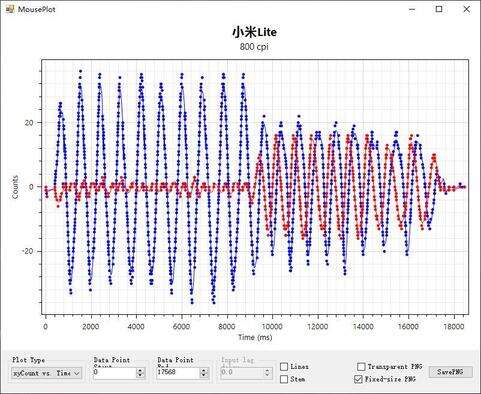Click the Data Point Start spinner arrows
This screenshot has width=481, height=394.
coord(140,373)
